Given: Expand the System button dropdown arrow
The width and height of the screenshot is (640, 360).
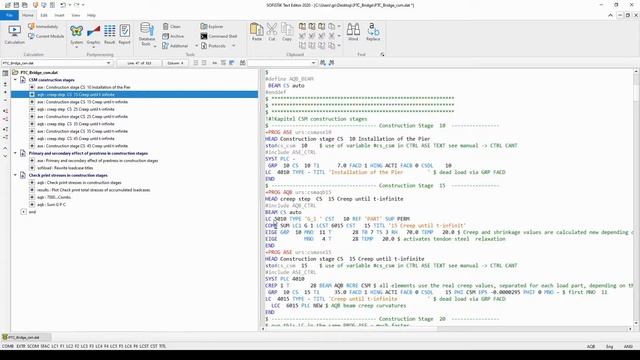Looking at the screenshot, I should pyautogui.click(x=76, y=47).
